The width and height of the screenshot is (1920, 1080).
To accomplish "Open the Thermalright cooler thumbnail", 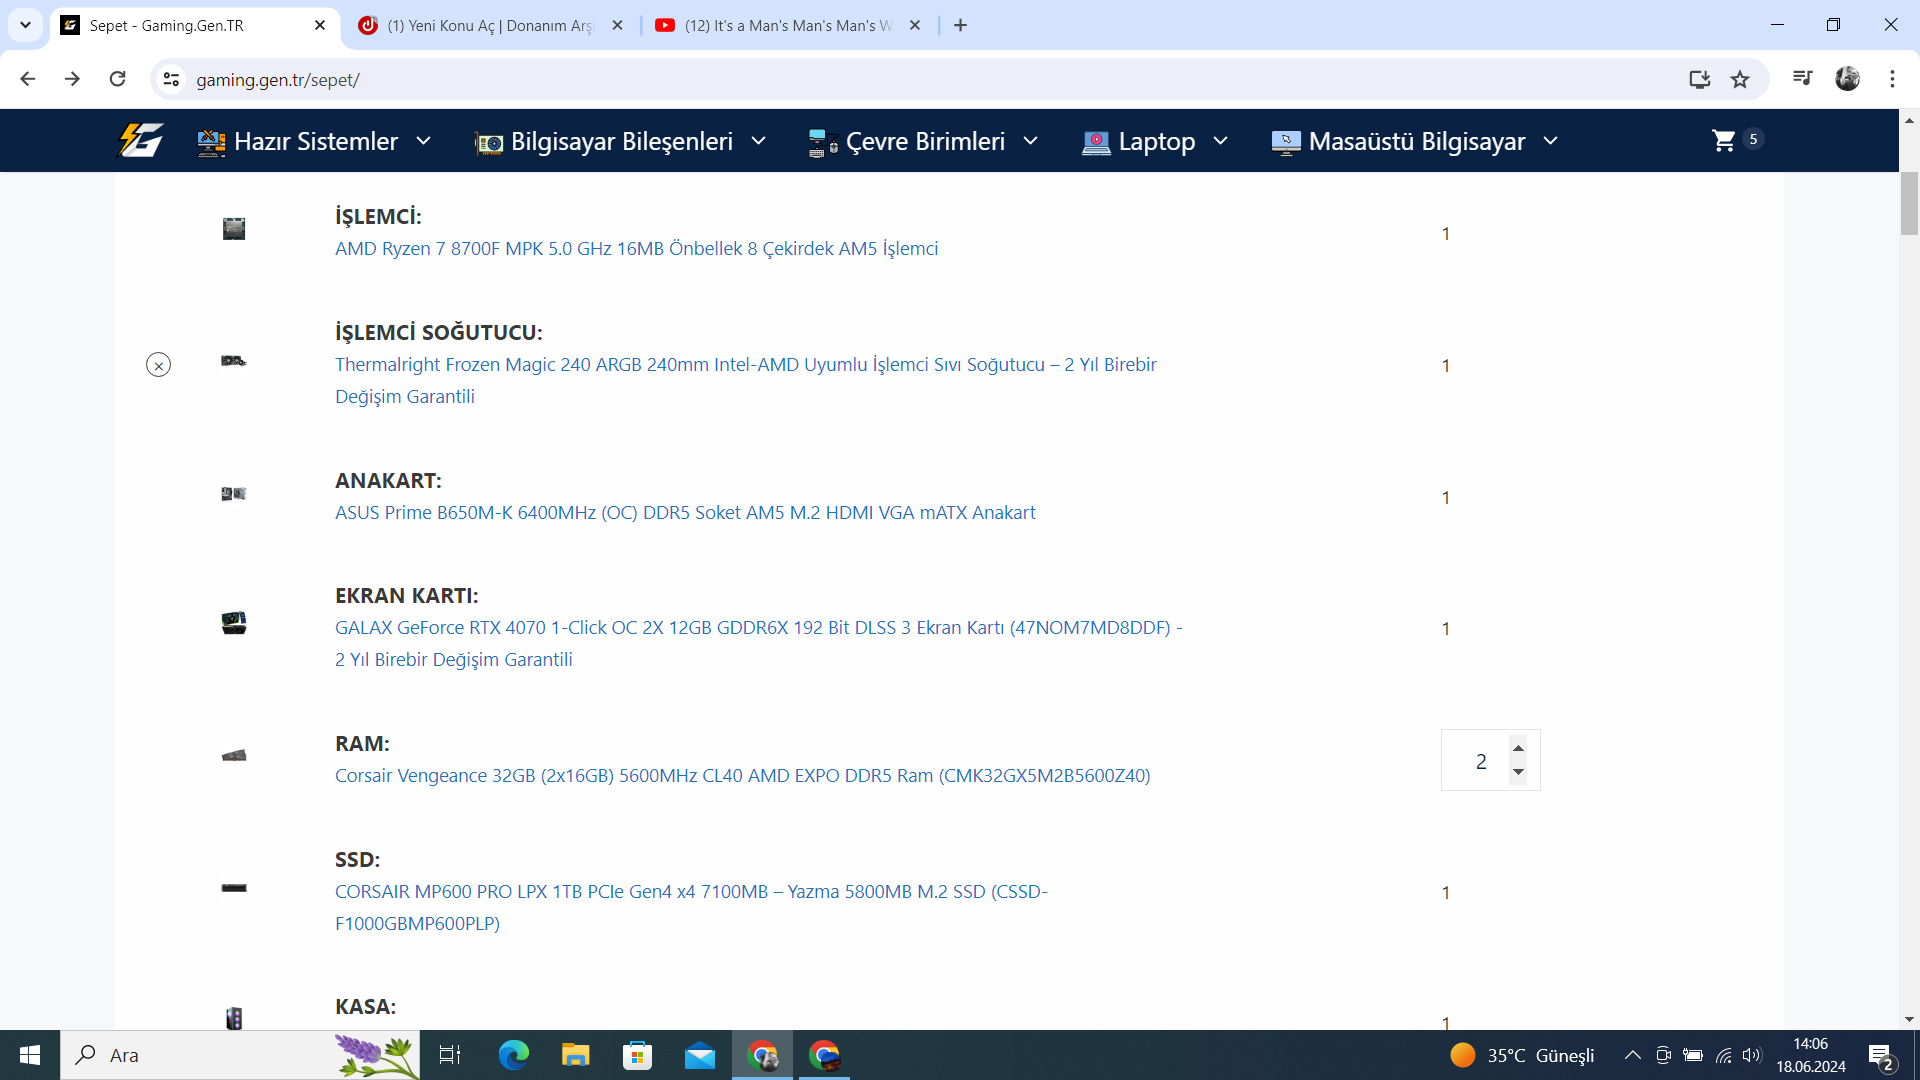I will click(233, 361).
